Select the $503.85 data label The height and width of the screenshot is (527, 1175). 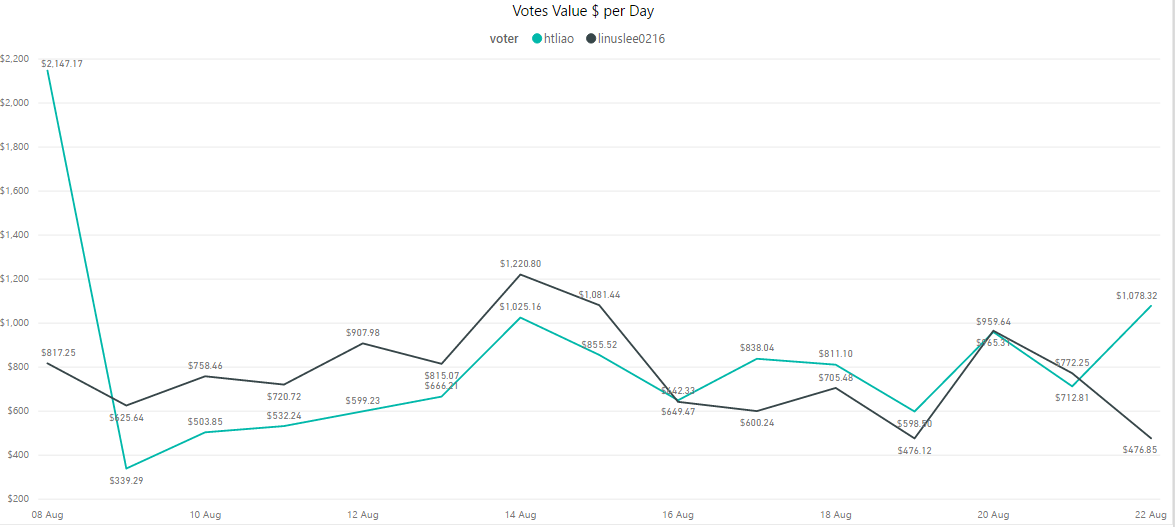click(207, 421)
